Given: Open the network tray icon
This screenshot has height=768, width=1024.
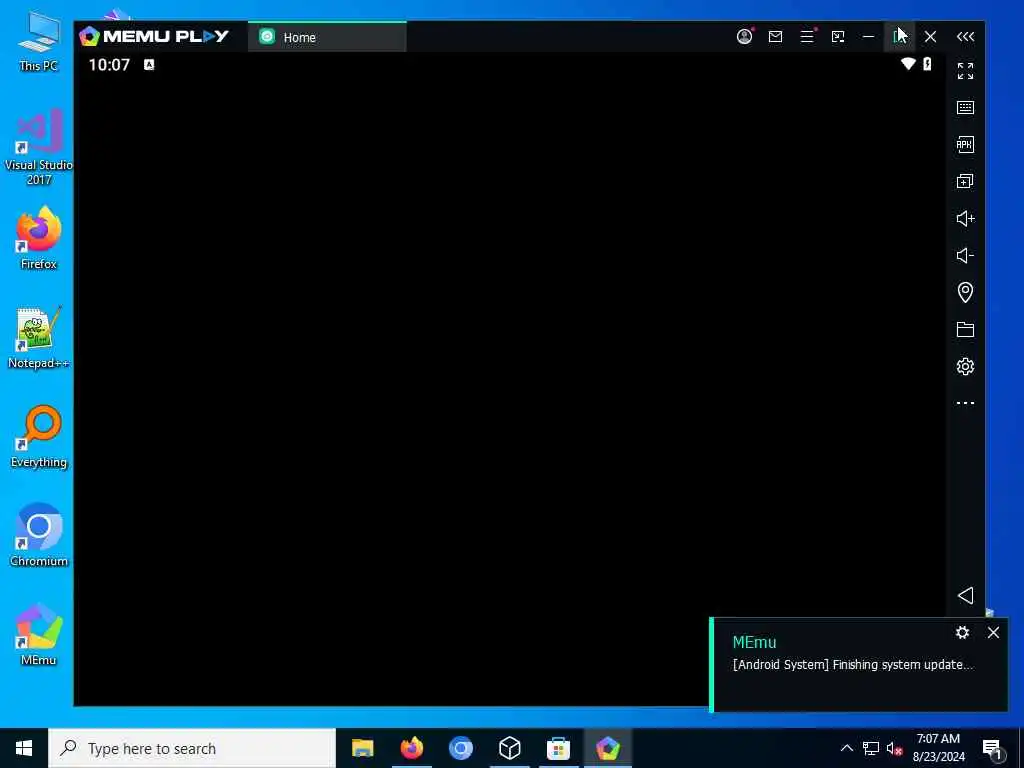Looking at the screenshot, I should (871, 748).
